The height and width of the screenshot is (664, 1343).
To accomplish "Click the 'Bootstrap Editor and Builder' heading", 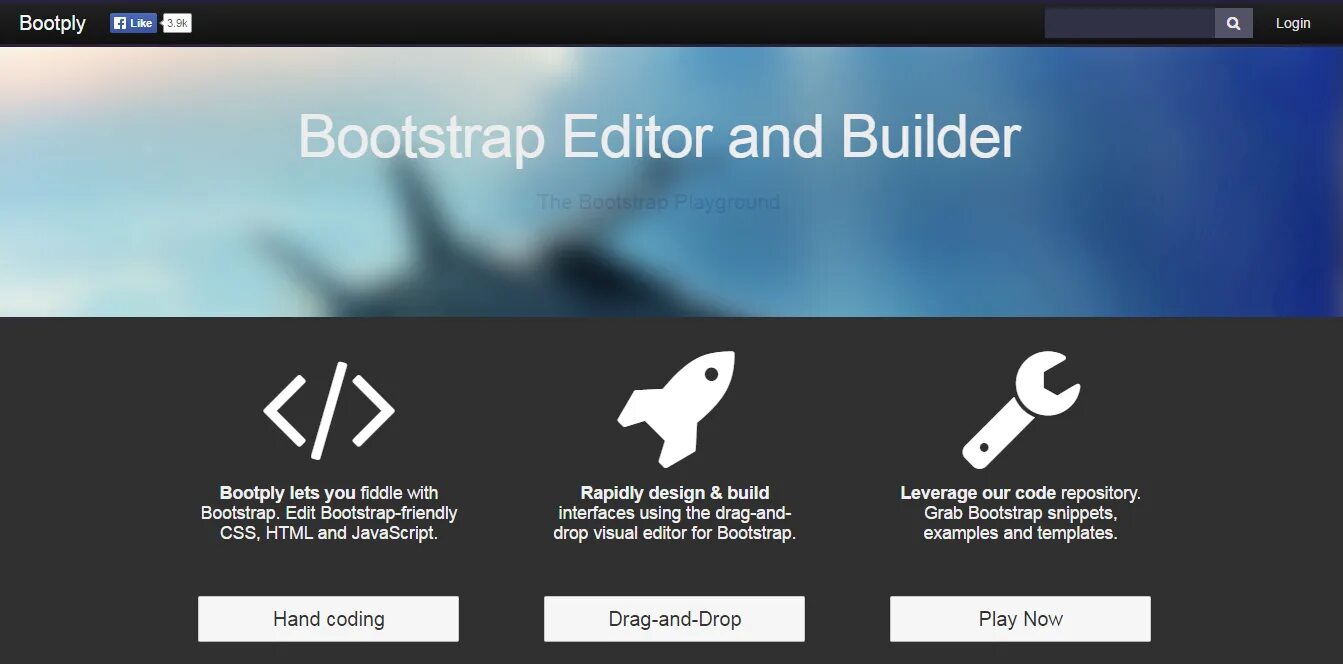I will click(x=659, y=137).
